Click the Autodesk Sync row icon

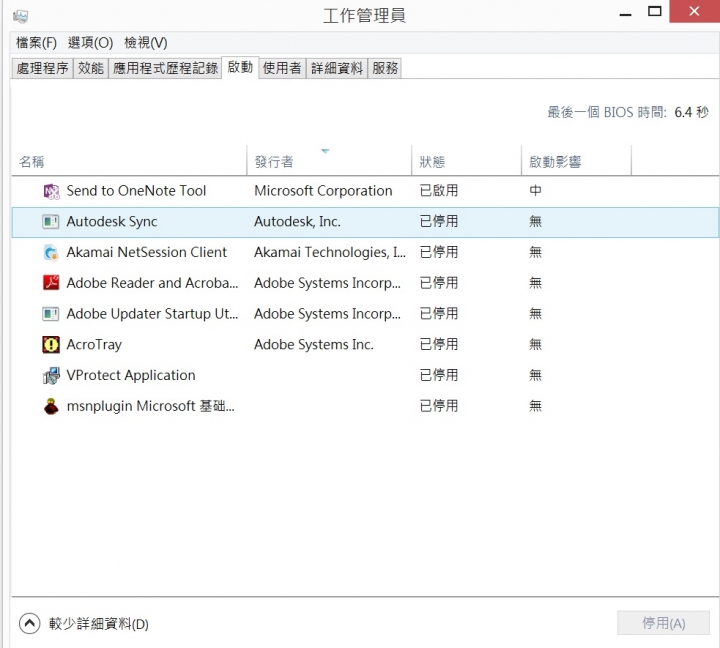[x=51, y=222]
